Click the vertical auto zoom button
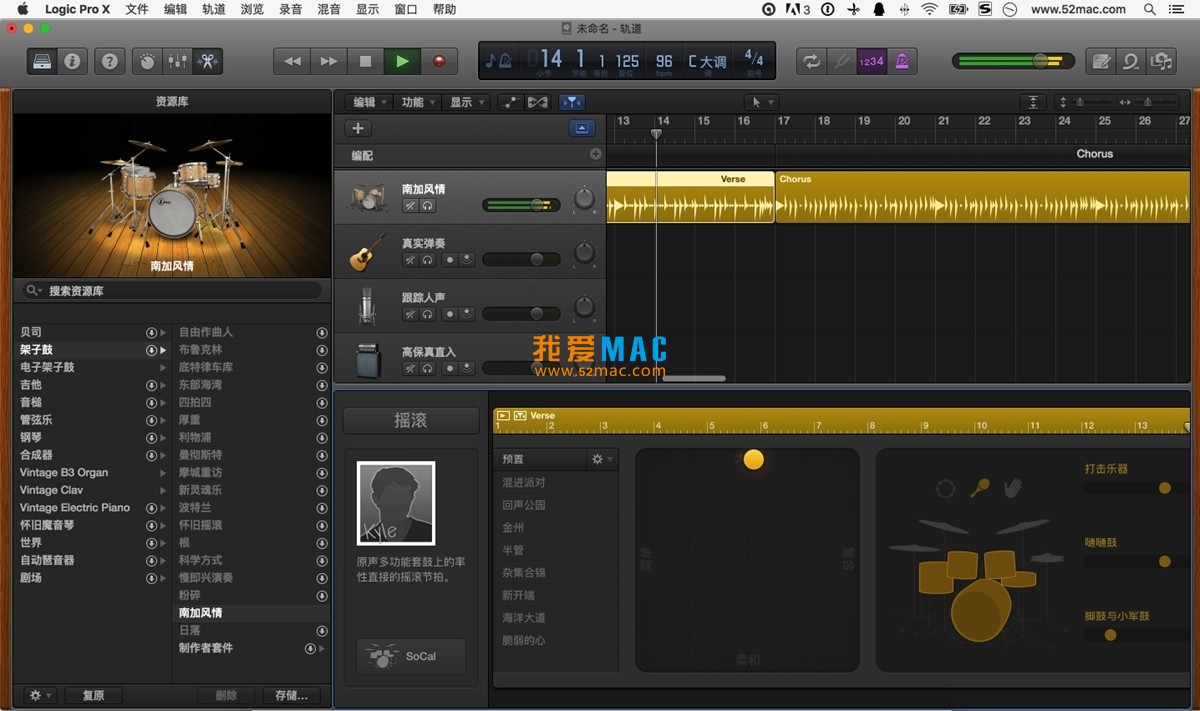 coord(1033,102)
